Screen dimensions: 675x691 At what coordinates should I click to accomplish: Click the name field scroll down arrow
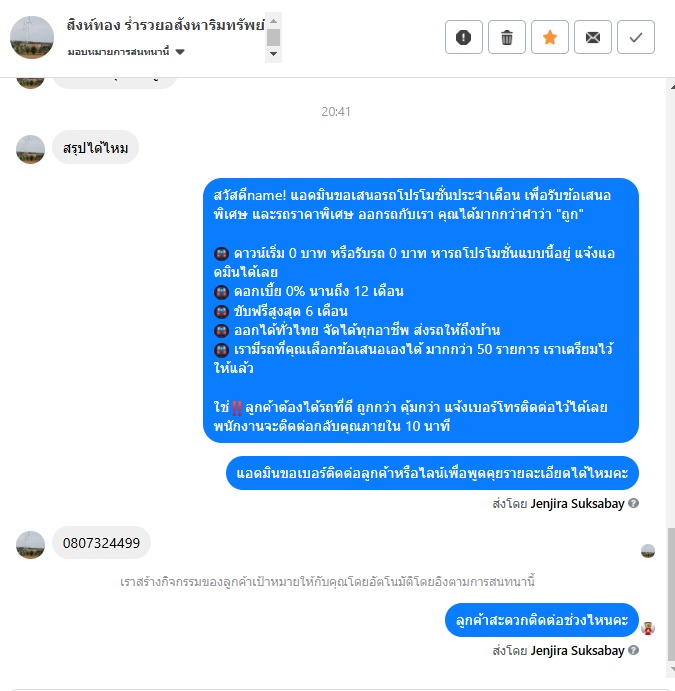tap(273, 54)
